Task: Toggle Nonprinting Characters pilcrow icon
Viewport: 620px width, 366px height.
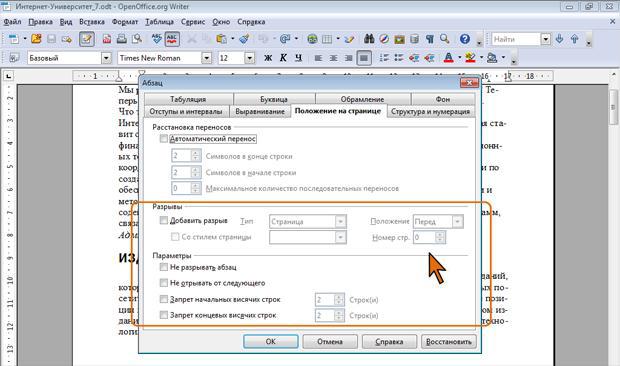Action: pyautogui.click(x=430, y=39)
